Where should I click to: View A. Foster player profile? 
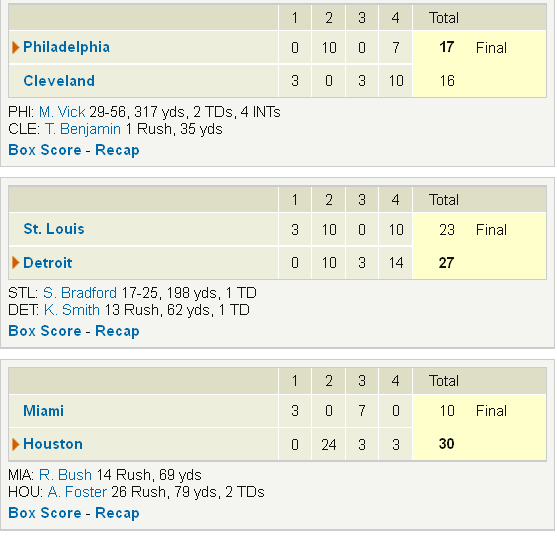point(77,492)
